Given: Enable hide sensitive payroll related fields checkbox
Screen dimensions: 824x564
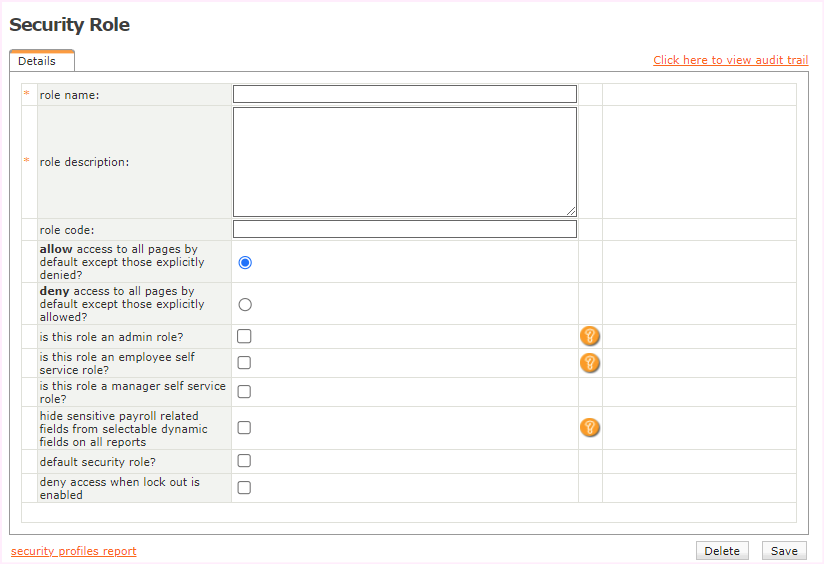Looking at the screenshot, I should 244,428.
